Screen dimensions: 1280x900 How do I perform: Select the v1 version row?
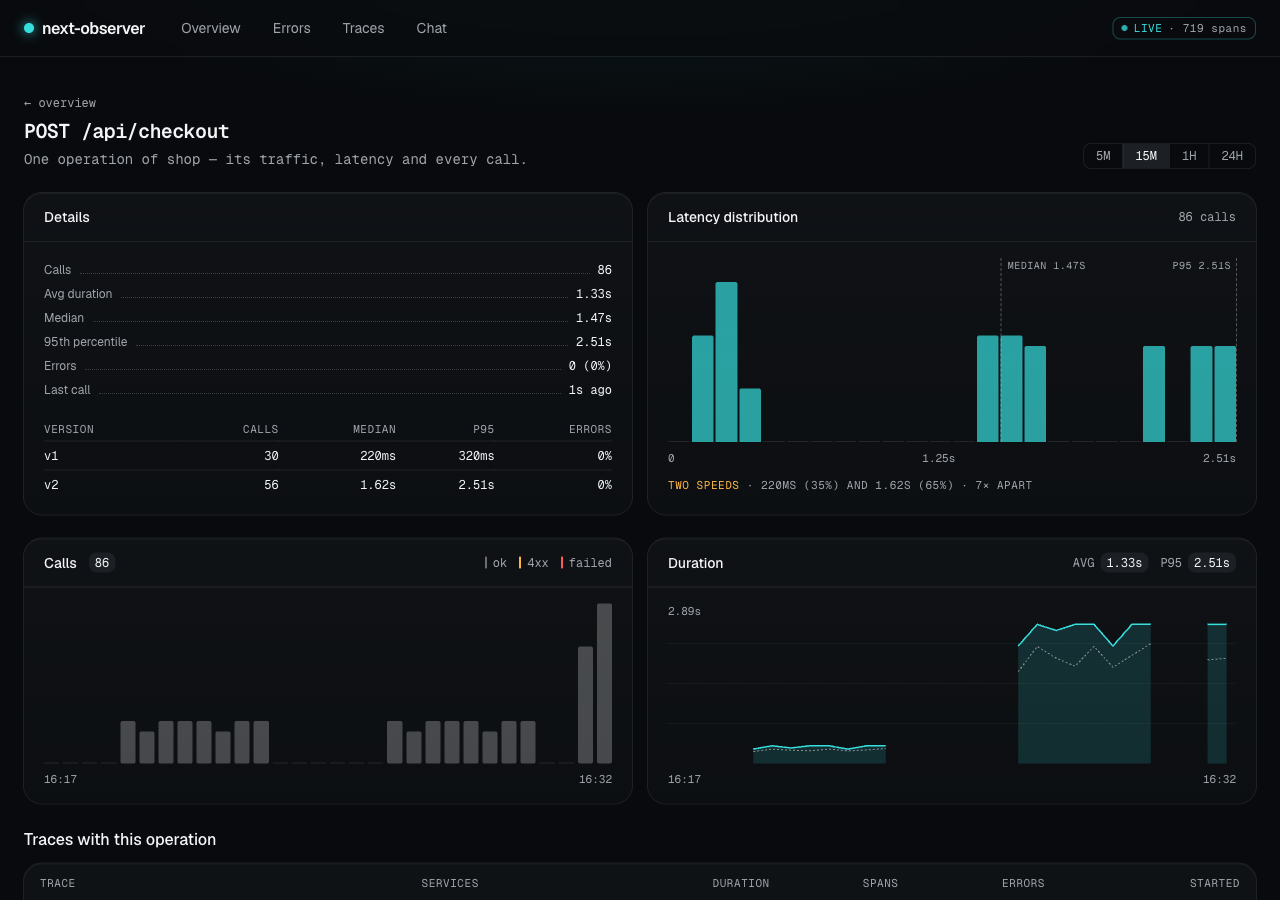click(328, 456)
